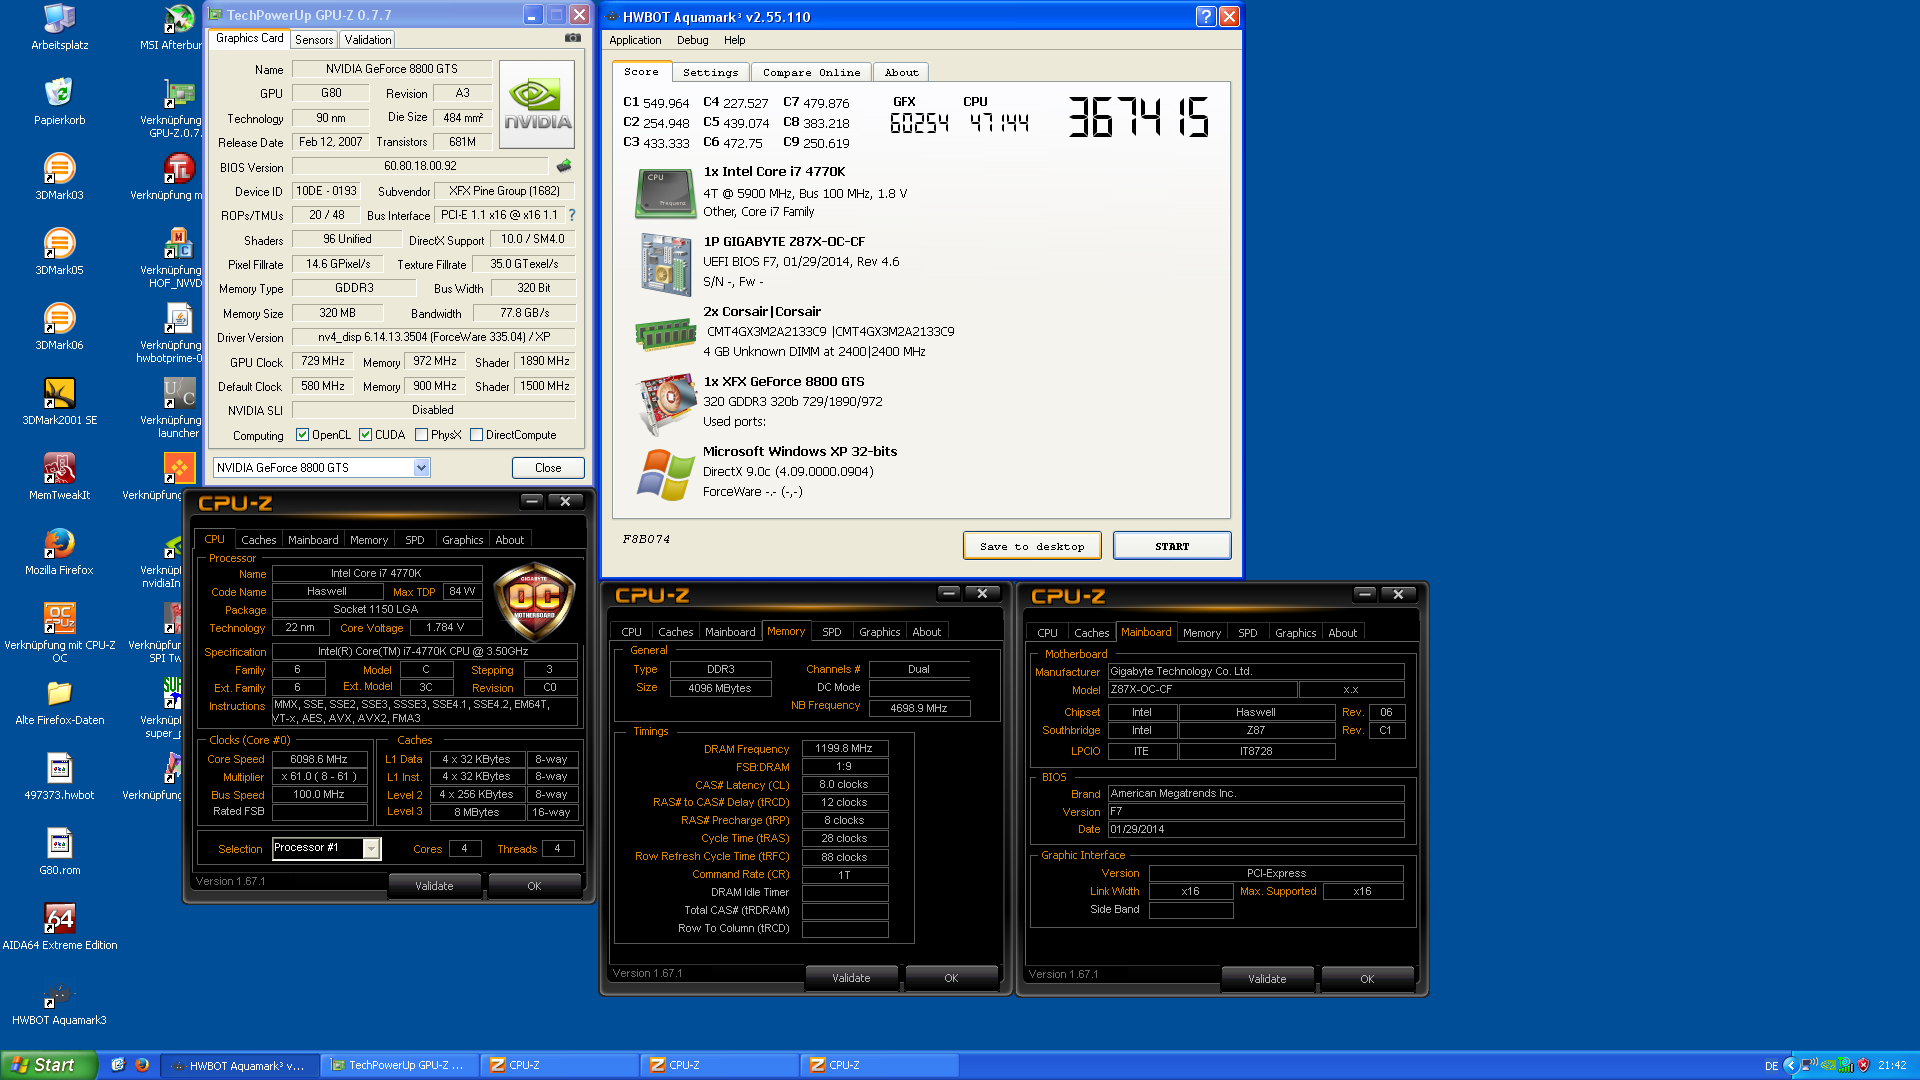Switch to the Compare Online tab

pyautogui.click(x=811, y=72)
